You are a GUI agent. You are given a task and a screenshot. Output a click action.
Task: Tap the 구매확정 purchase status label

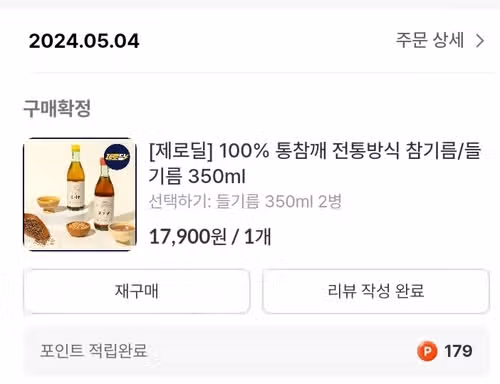click(57, 108)
